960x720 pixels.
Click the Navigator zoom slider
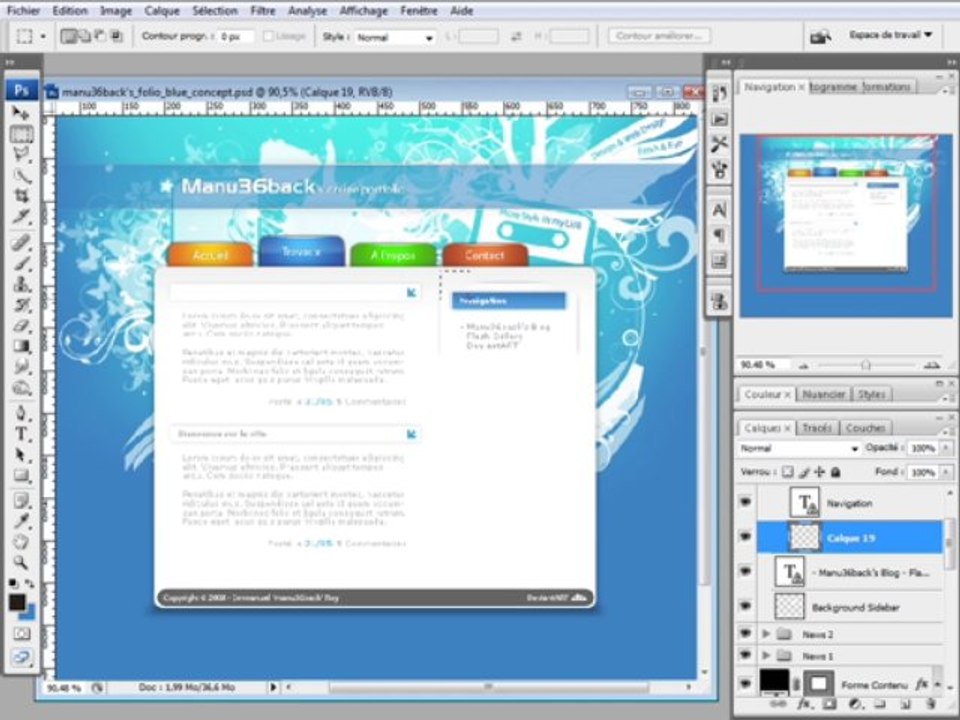pos(866,365)
